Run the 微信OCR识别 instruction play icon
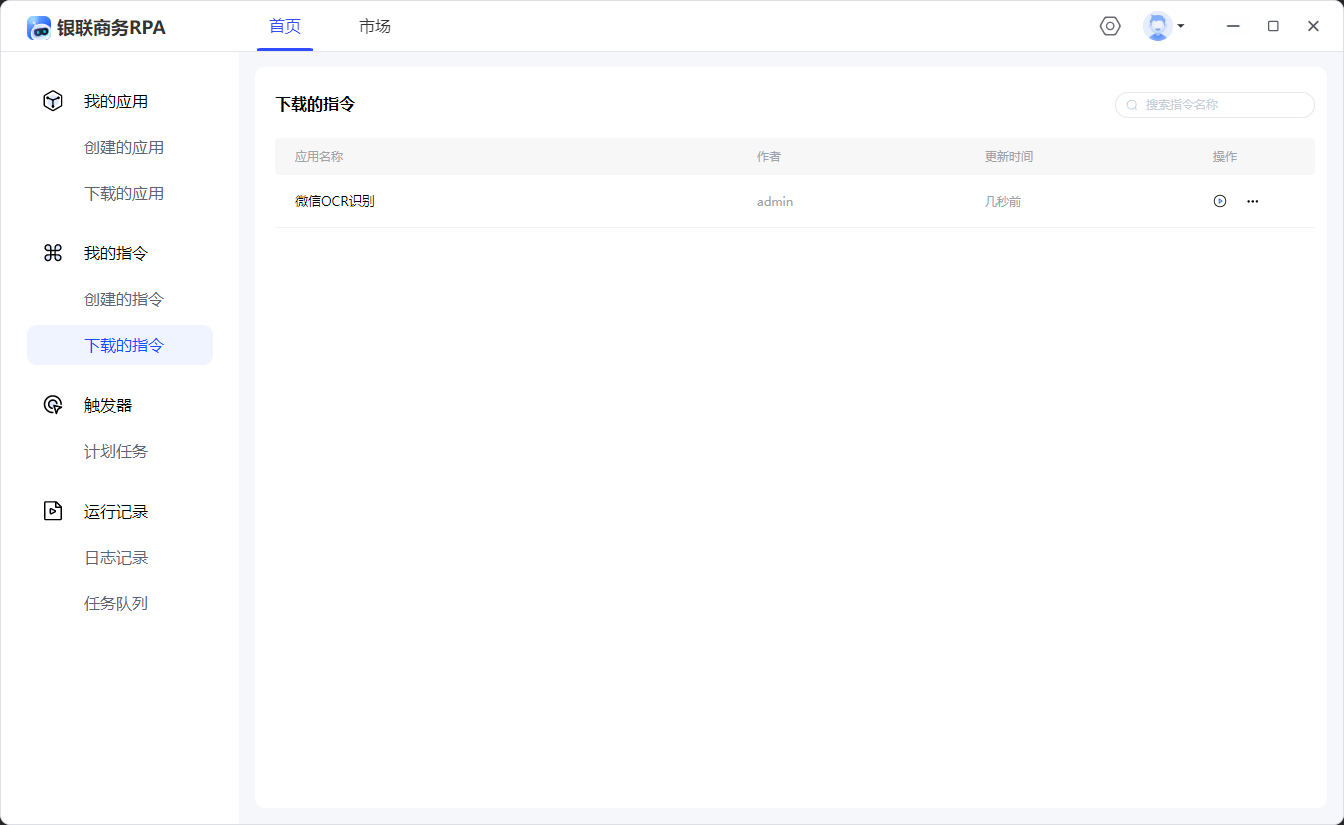1344x825 pixels. (1220, 201)
